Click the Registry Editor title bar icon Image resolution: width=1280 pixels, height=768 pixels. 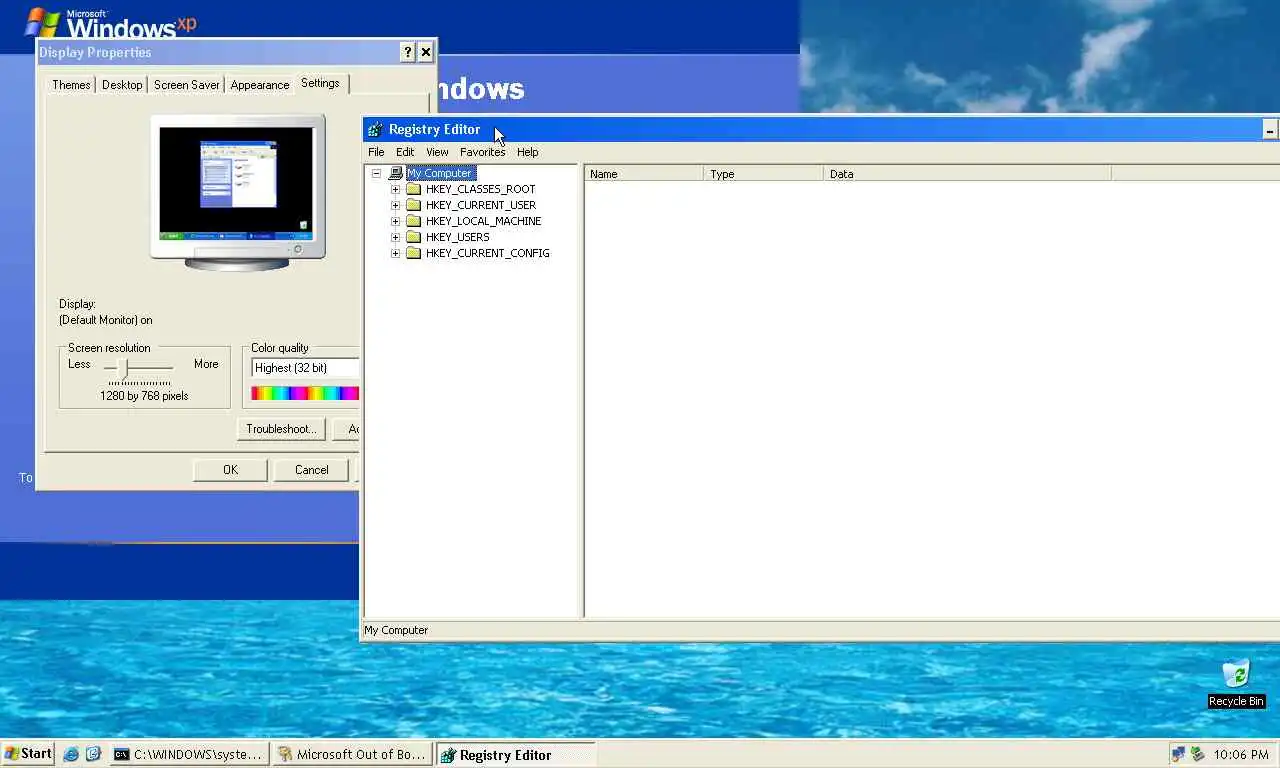point(375,129)
